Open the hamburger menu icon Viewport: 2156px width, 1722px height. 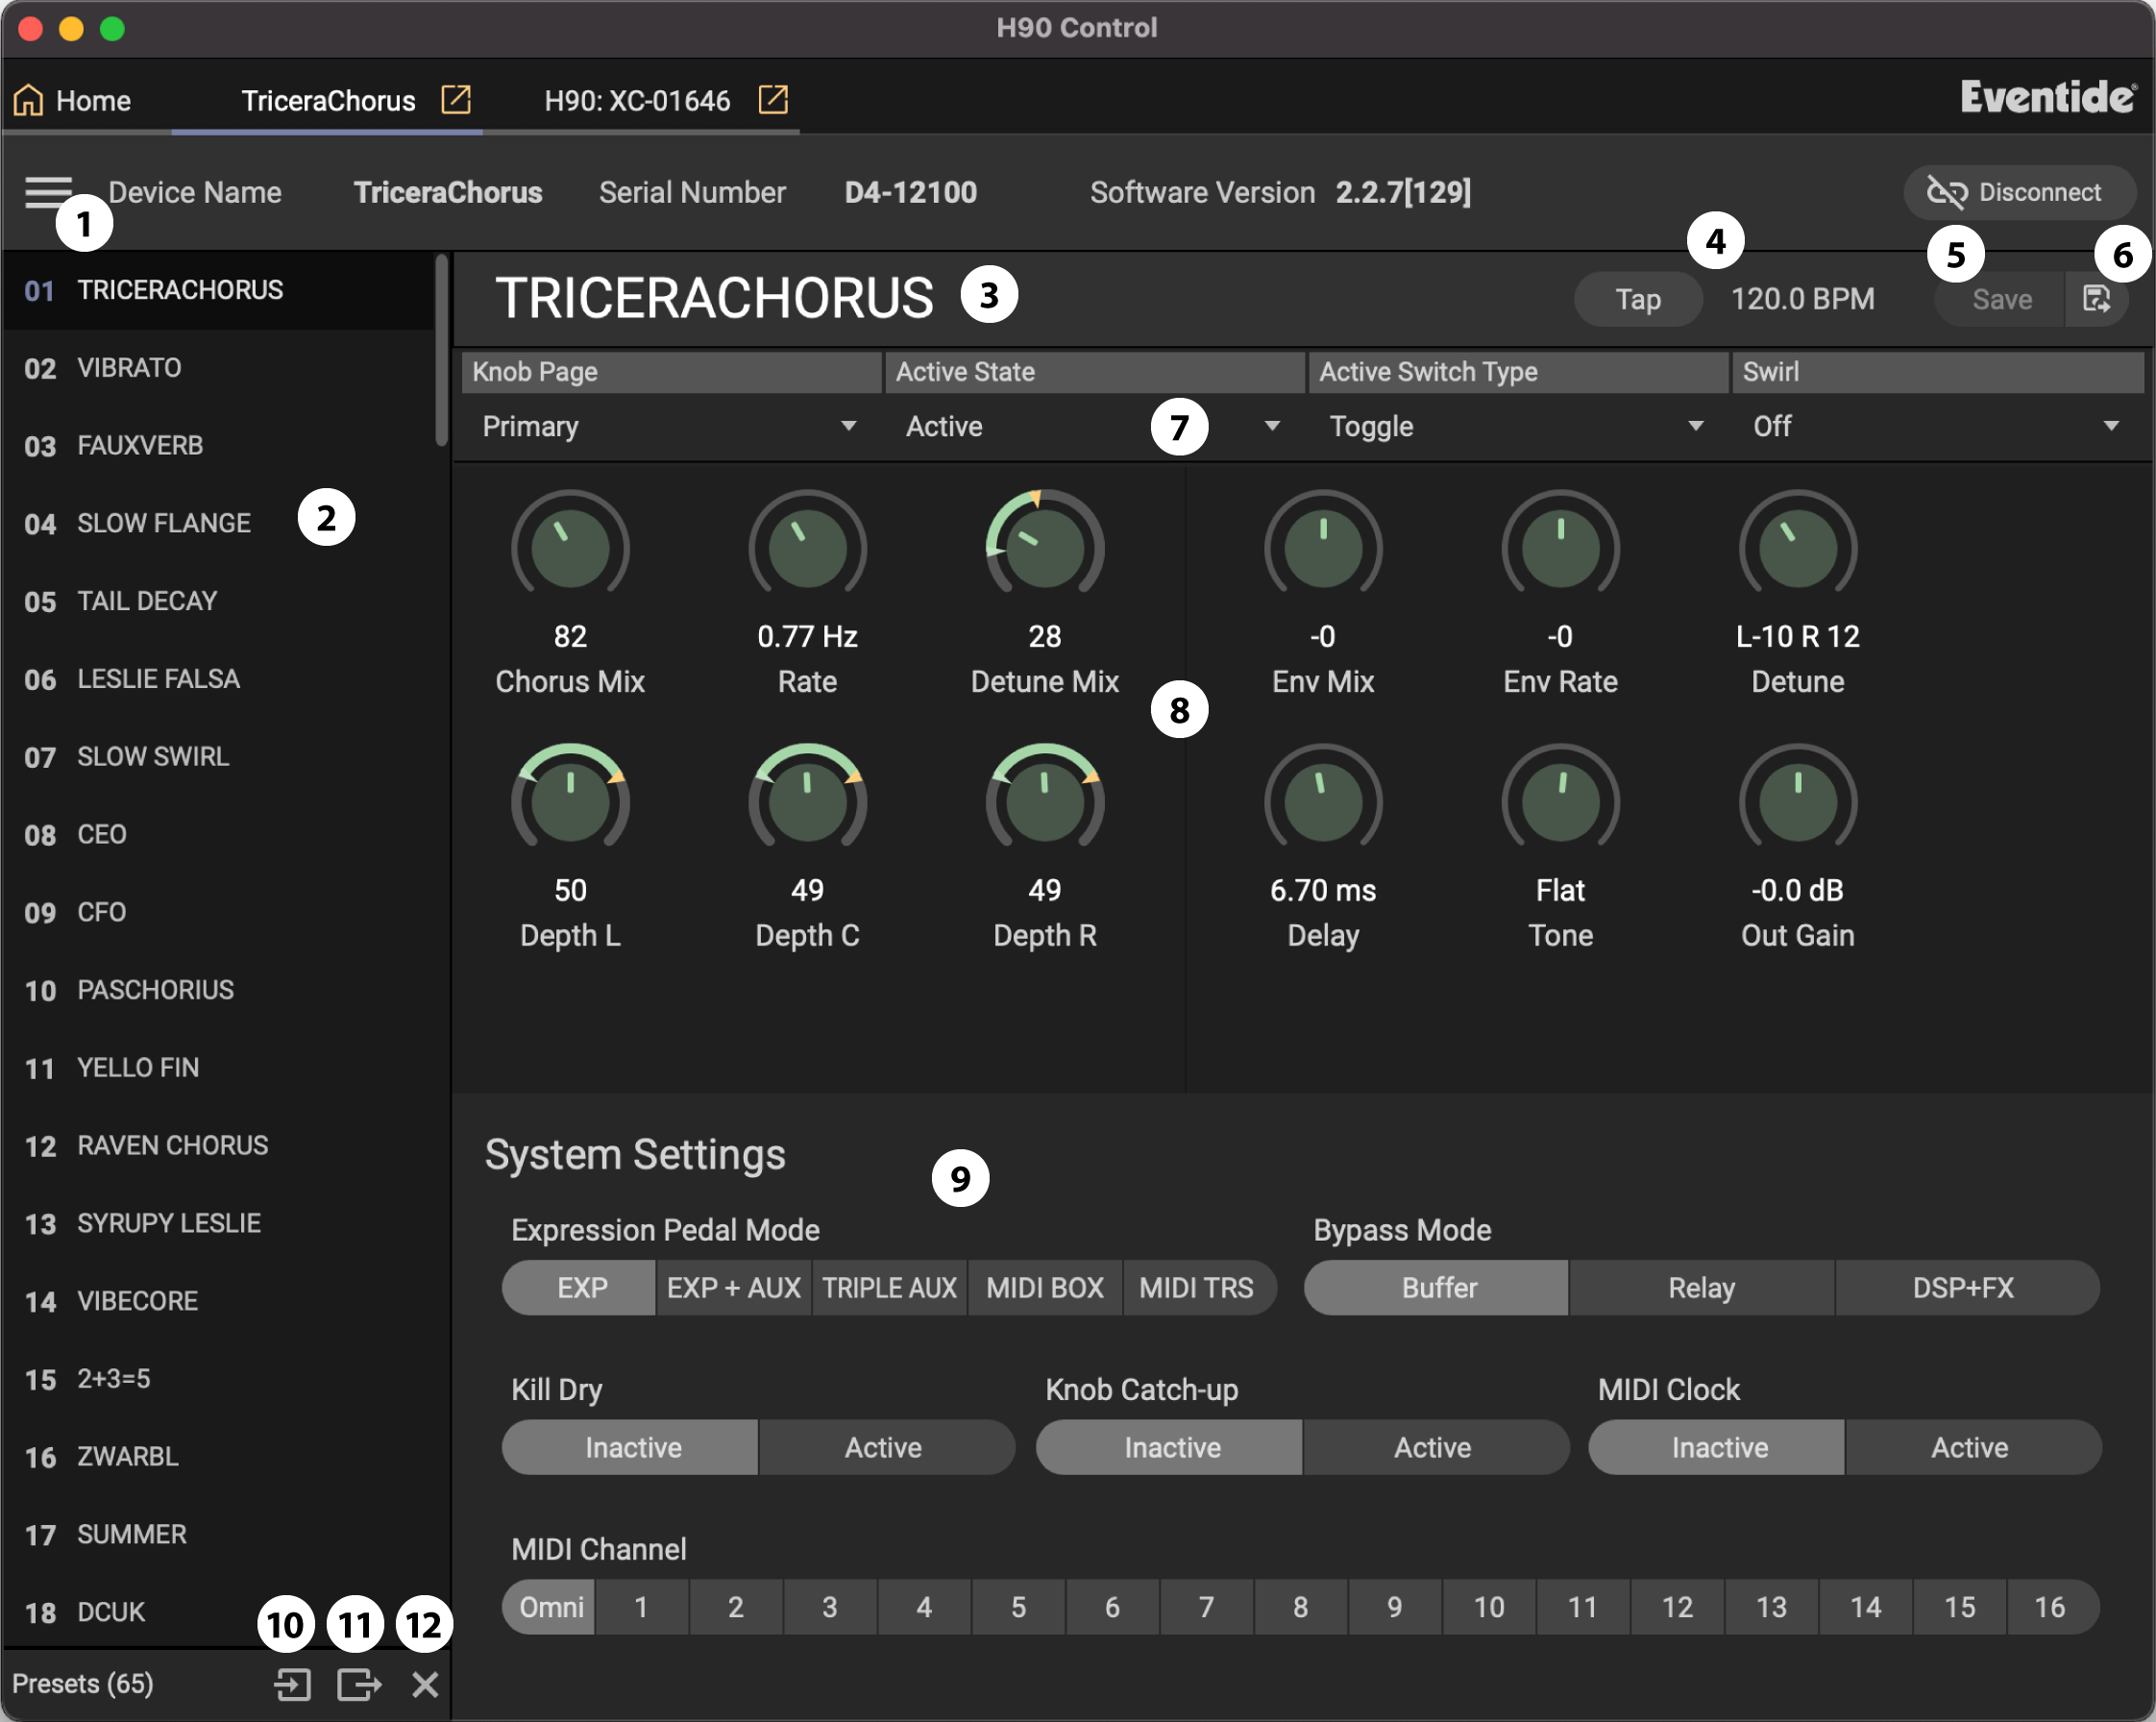47,190
